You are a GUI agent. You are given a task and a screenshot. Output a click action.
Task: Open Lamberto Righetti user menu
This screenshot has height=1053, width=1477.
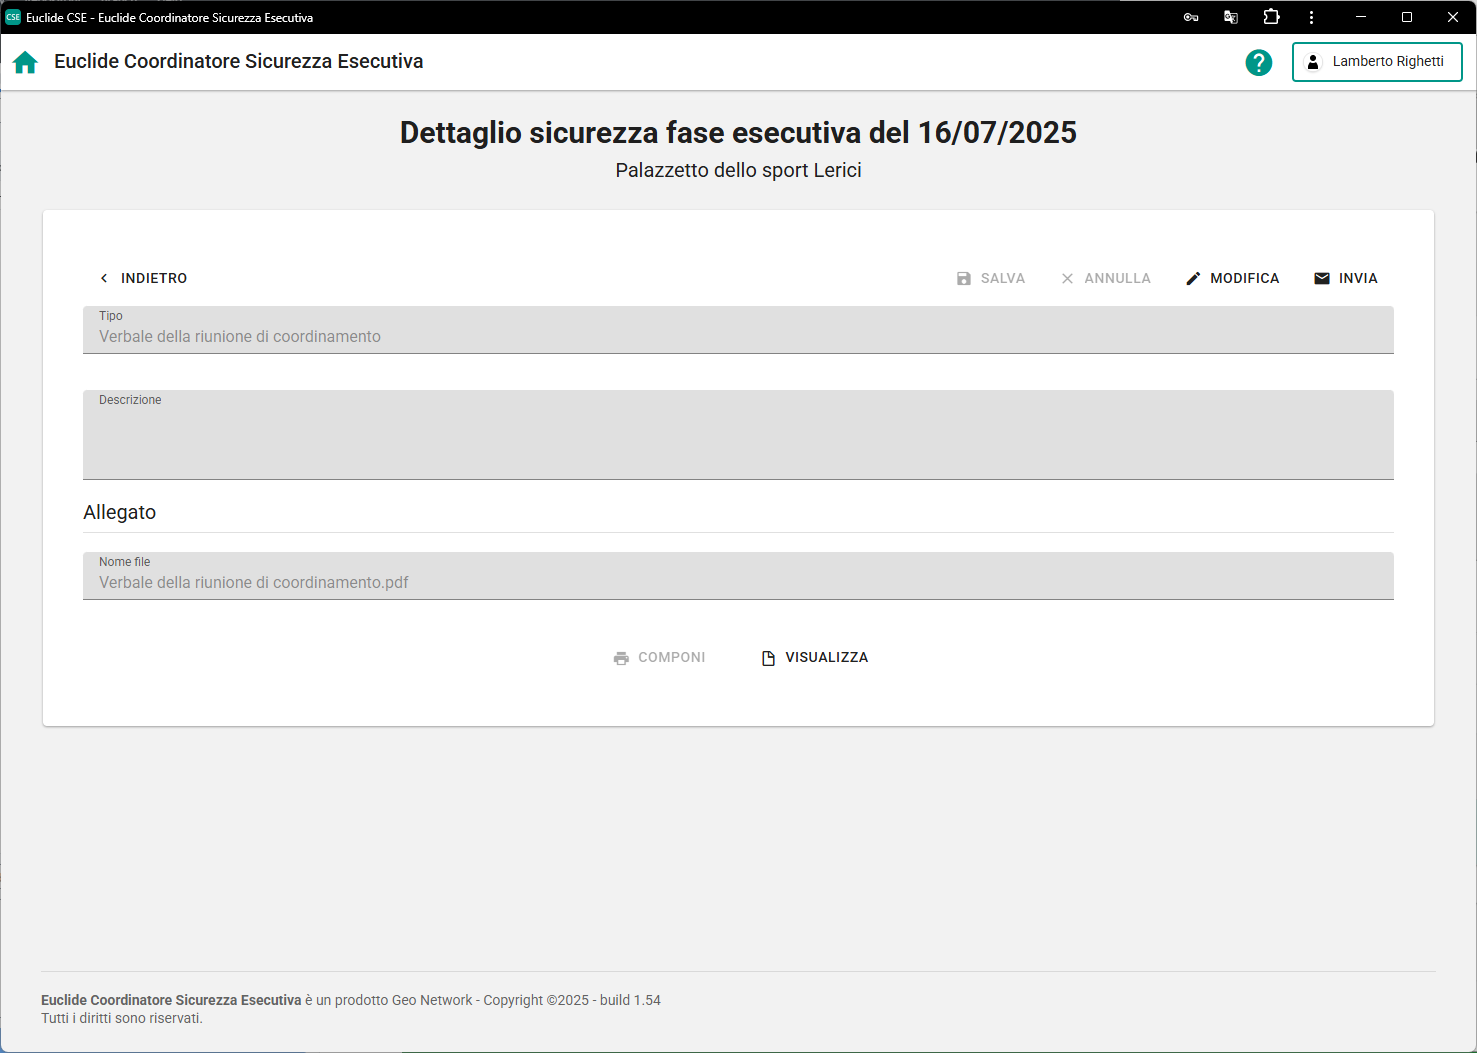[x=1376, y=62]
